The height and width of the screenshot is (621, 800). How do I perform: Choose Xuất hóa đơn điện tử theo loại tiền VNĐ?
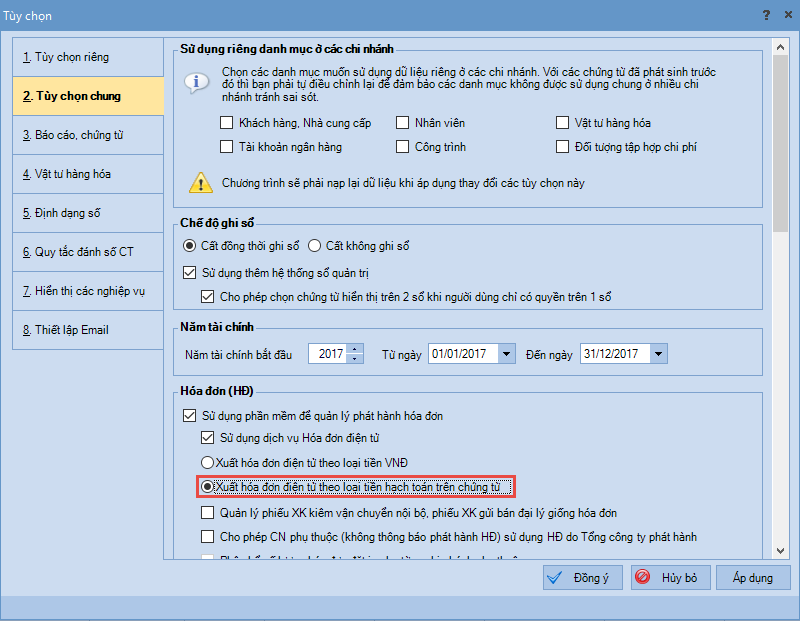(x=208, y=463)
